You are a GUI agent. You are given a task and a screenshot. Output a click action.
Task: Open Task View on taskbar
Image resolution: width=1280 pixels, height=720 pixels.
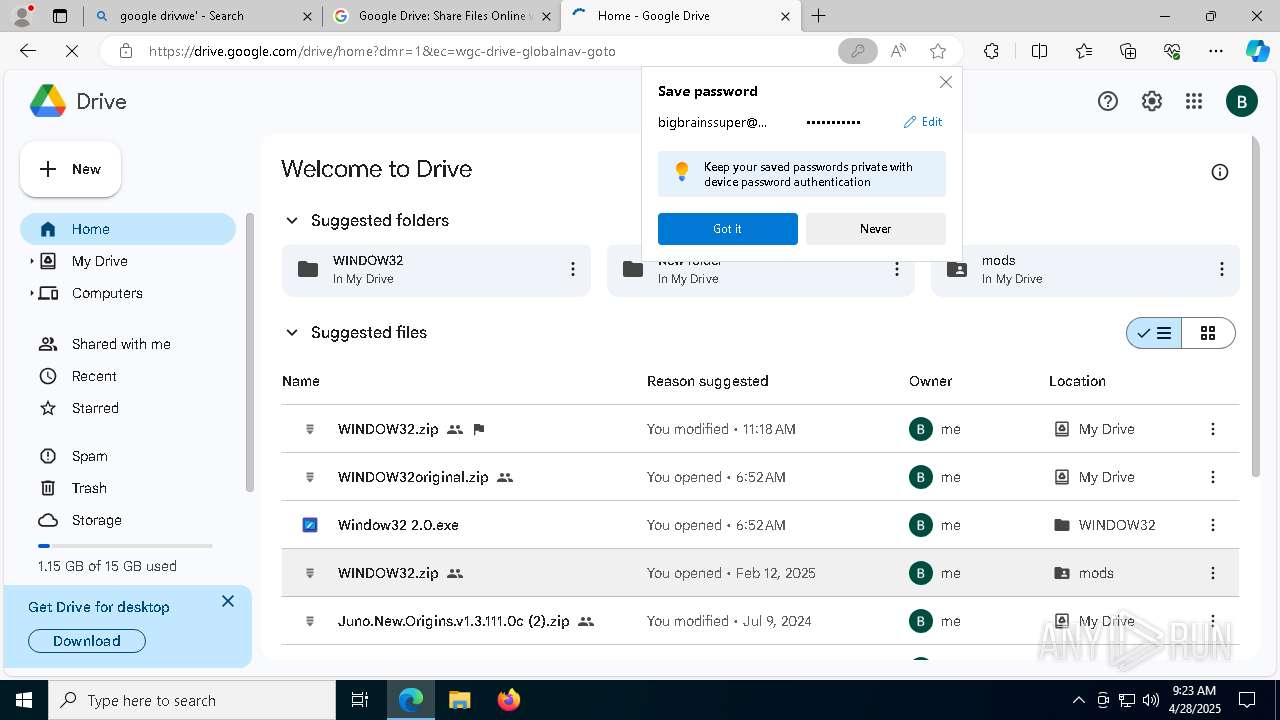pyautogui.click(x=360, y=700)
